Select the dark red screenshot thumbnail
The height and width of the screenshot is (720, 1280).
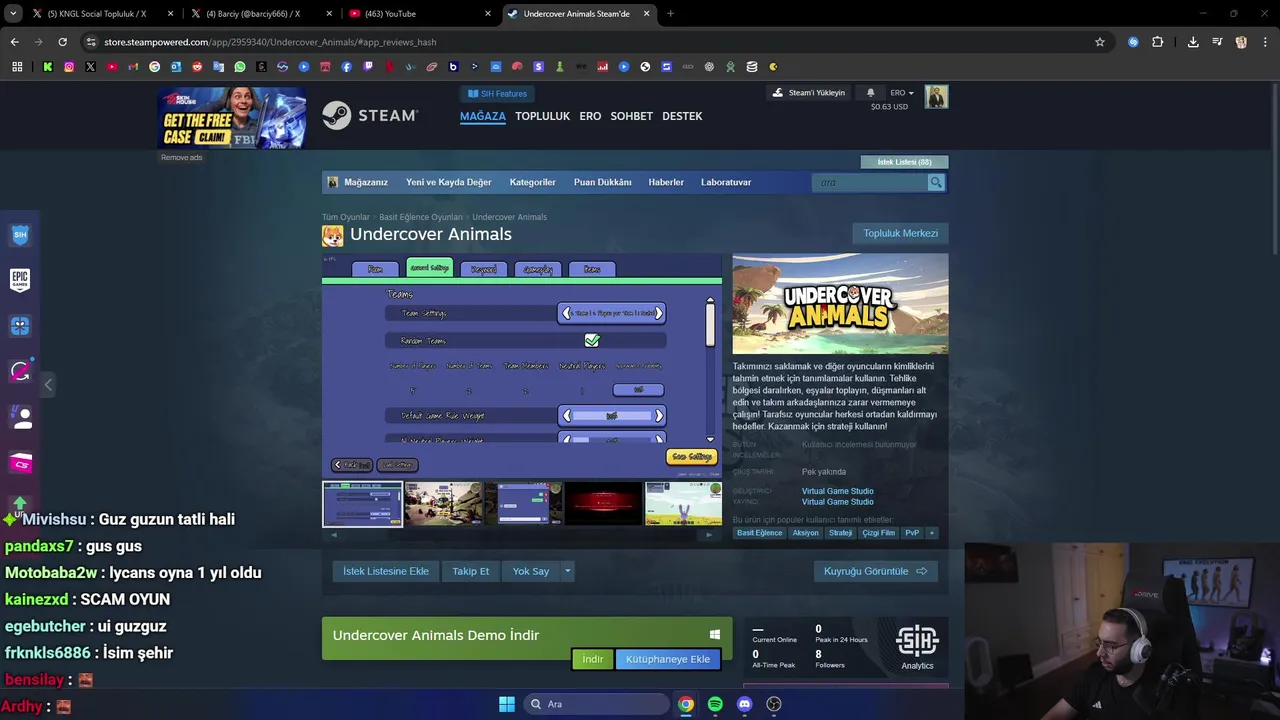click(603, 503)
